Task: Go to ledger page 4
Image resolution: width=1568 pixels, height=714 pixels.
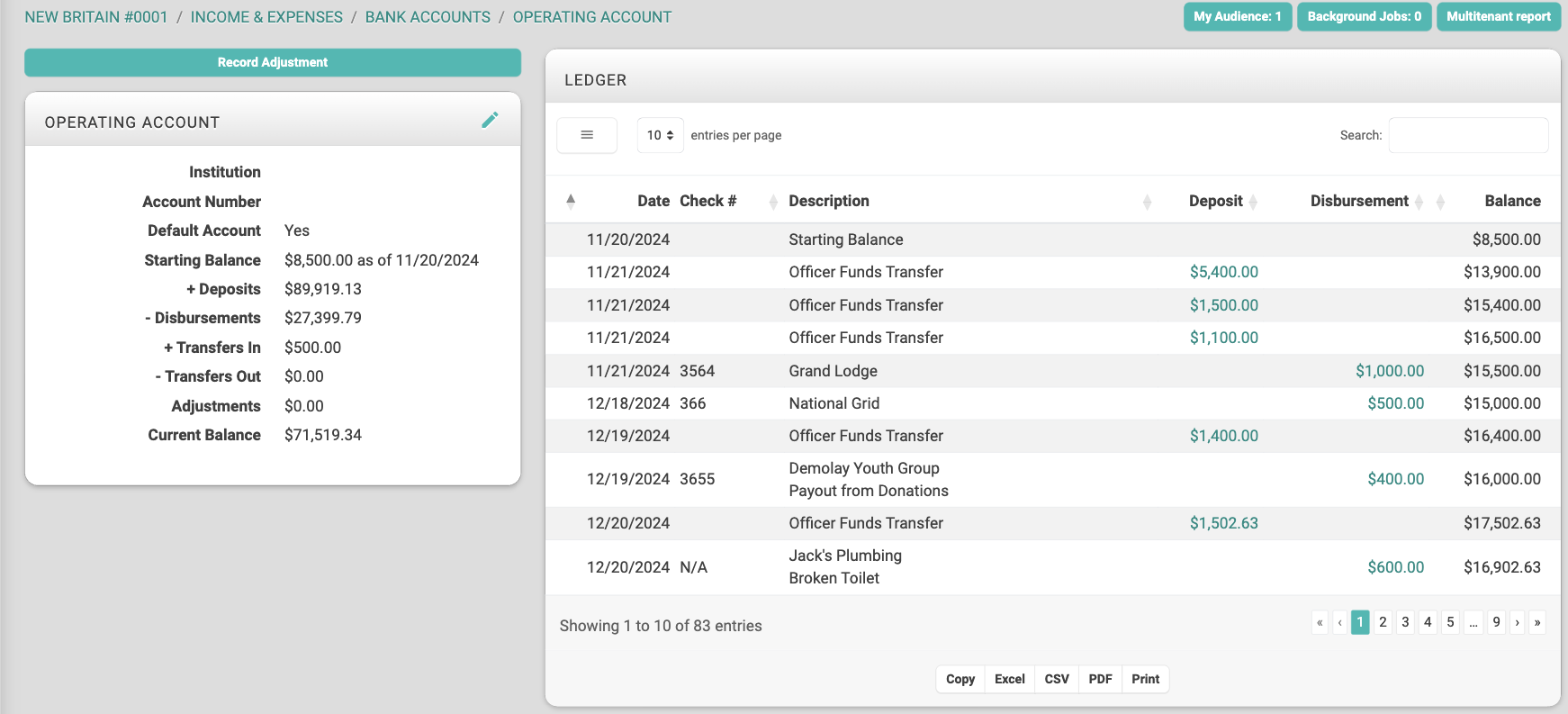Action: click(x=1428, y=623)
